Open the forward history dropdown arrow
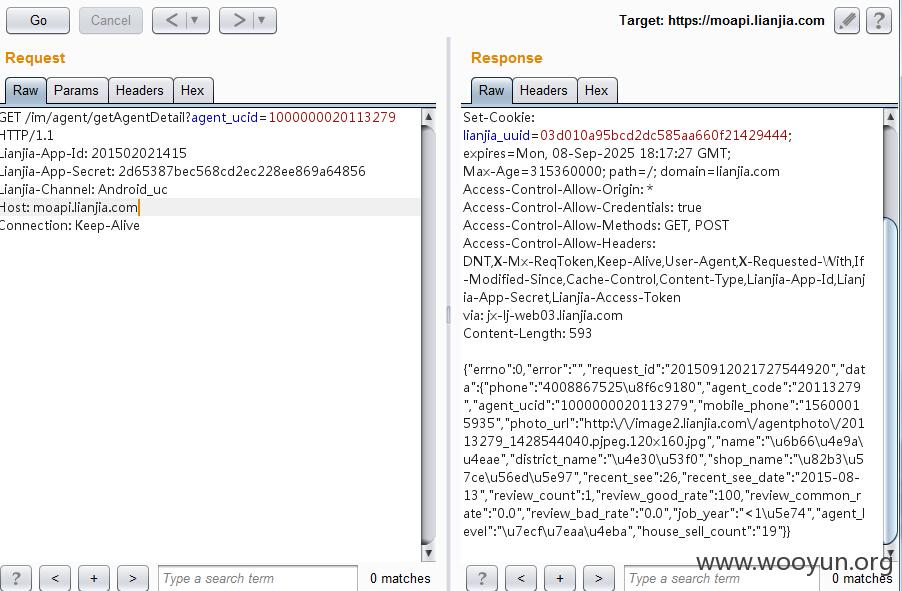 [262, 21]
